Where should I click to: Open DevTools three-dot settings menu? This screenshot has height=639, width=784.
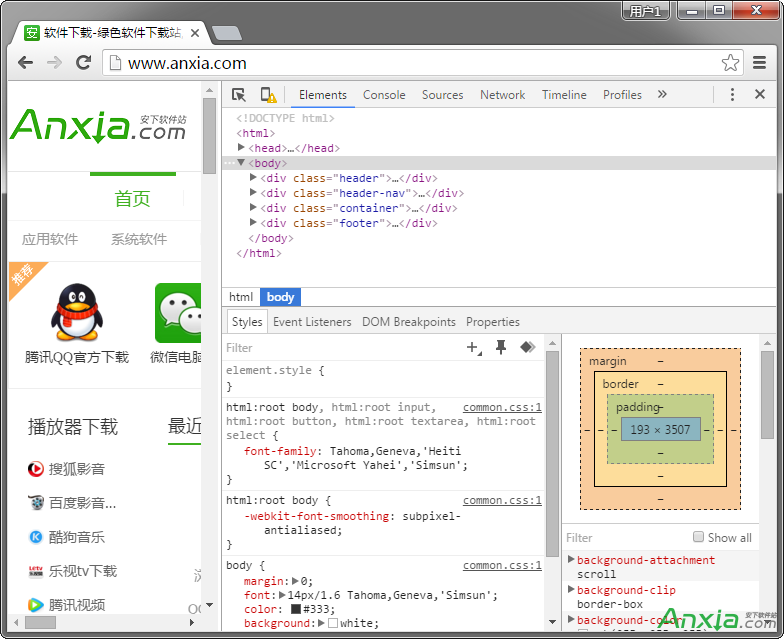pyautogui.click(x=732, y=94)
